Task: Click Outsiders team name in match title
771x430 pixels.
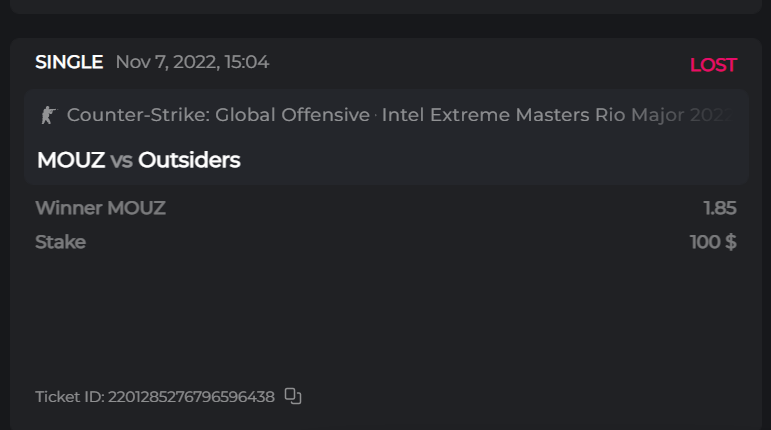Action: (x=189, y=160)
